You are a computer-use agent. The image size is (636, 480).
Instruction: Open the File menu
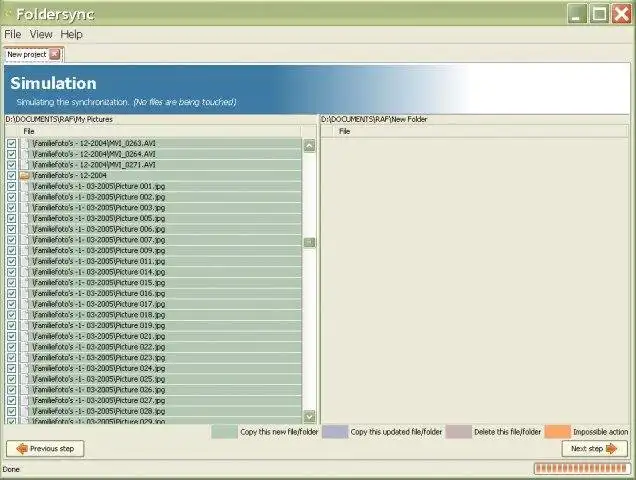[x=13, y=34]
